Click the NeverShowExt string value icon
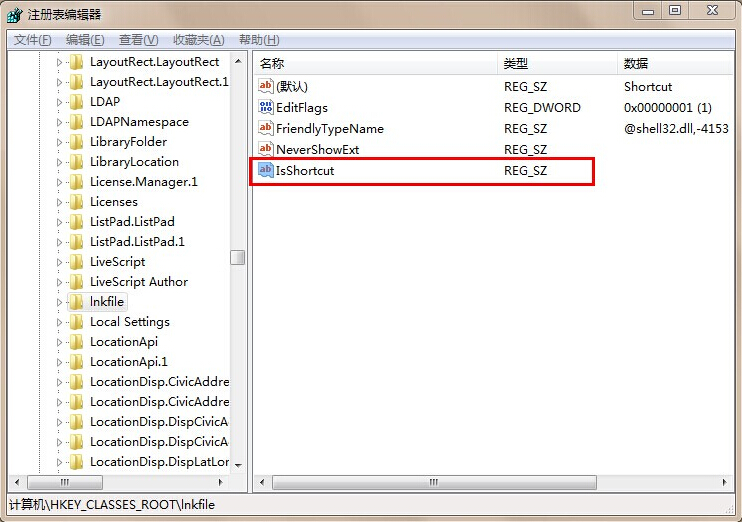The width and height of the screenshot is (742, 522). [x=266, y=149]
